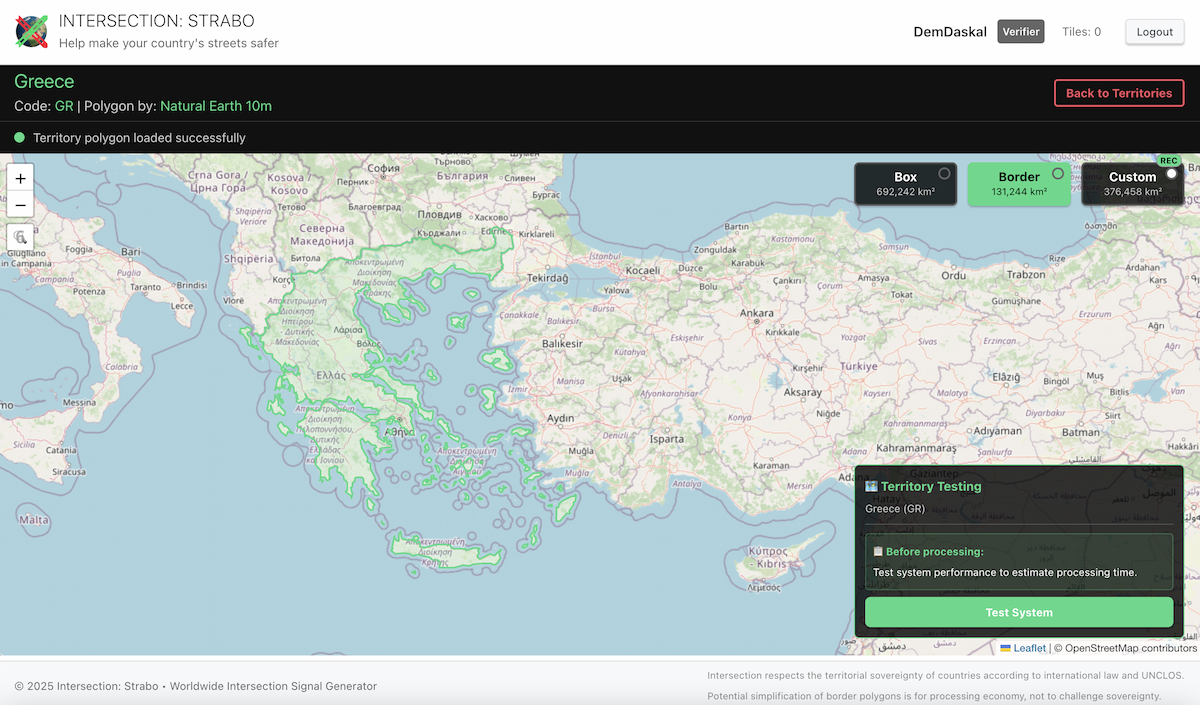Zoom in using the map plus control

pyautogui.click(x=20, y=178)
